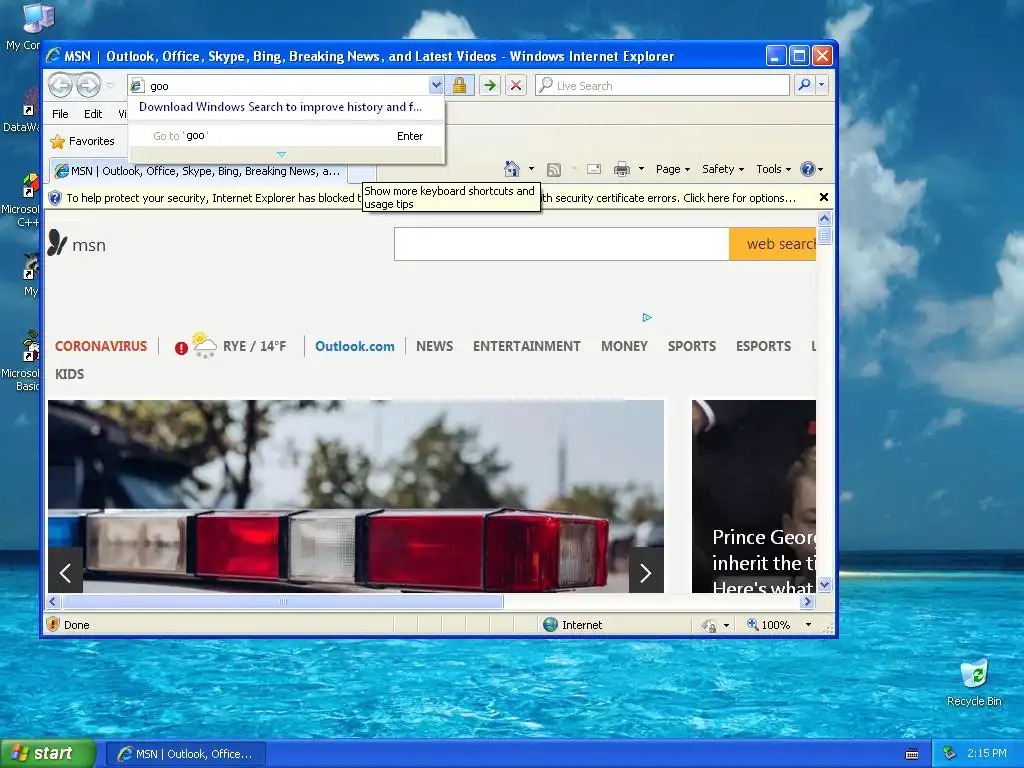This screenshot has height=768, width=1024.
Task: Click the Forward navigation arrow
Action: 88,86
